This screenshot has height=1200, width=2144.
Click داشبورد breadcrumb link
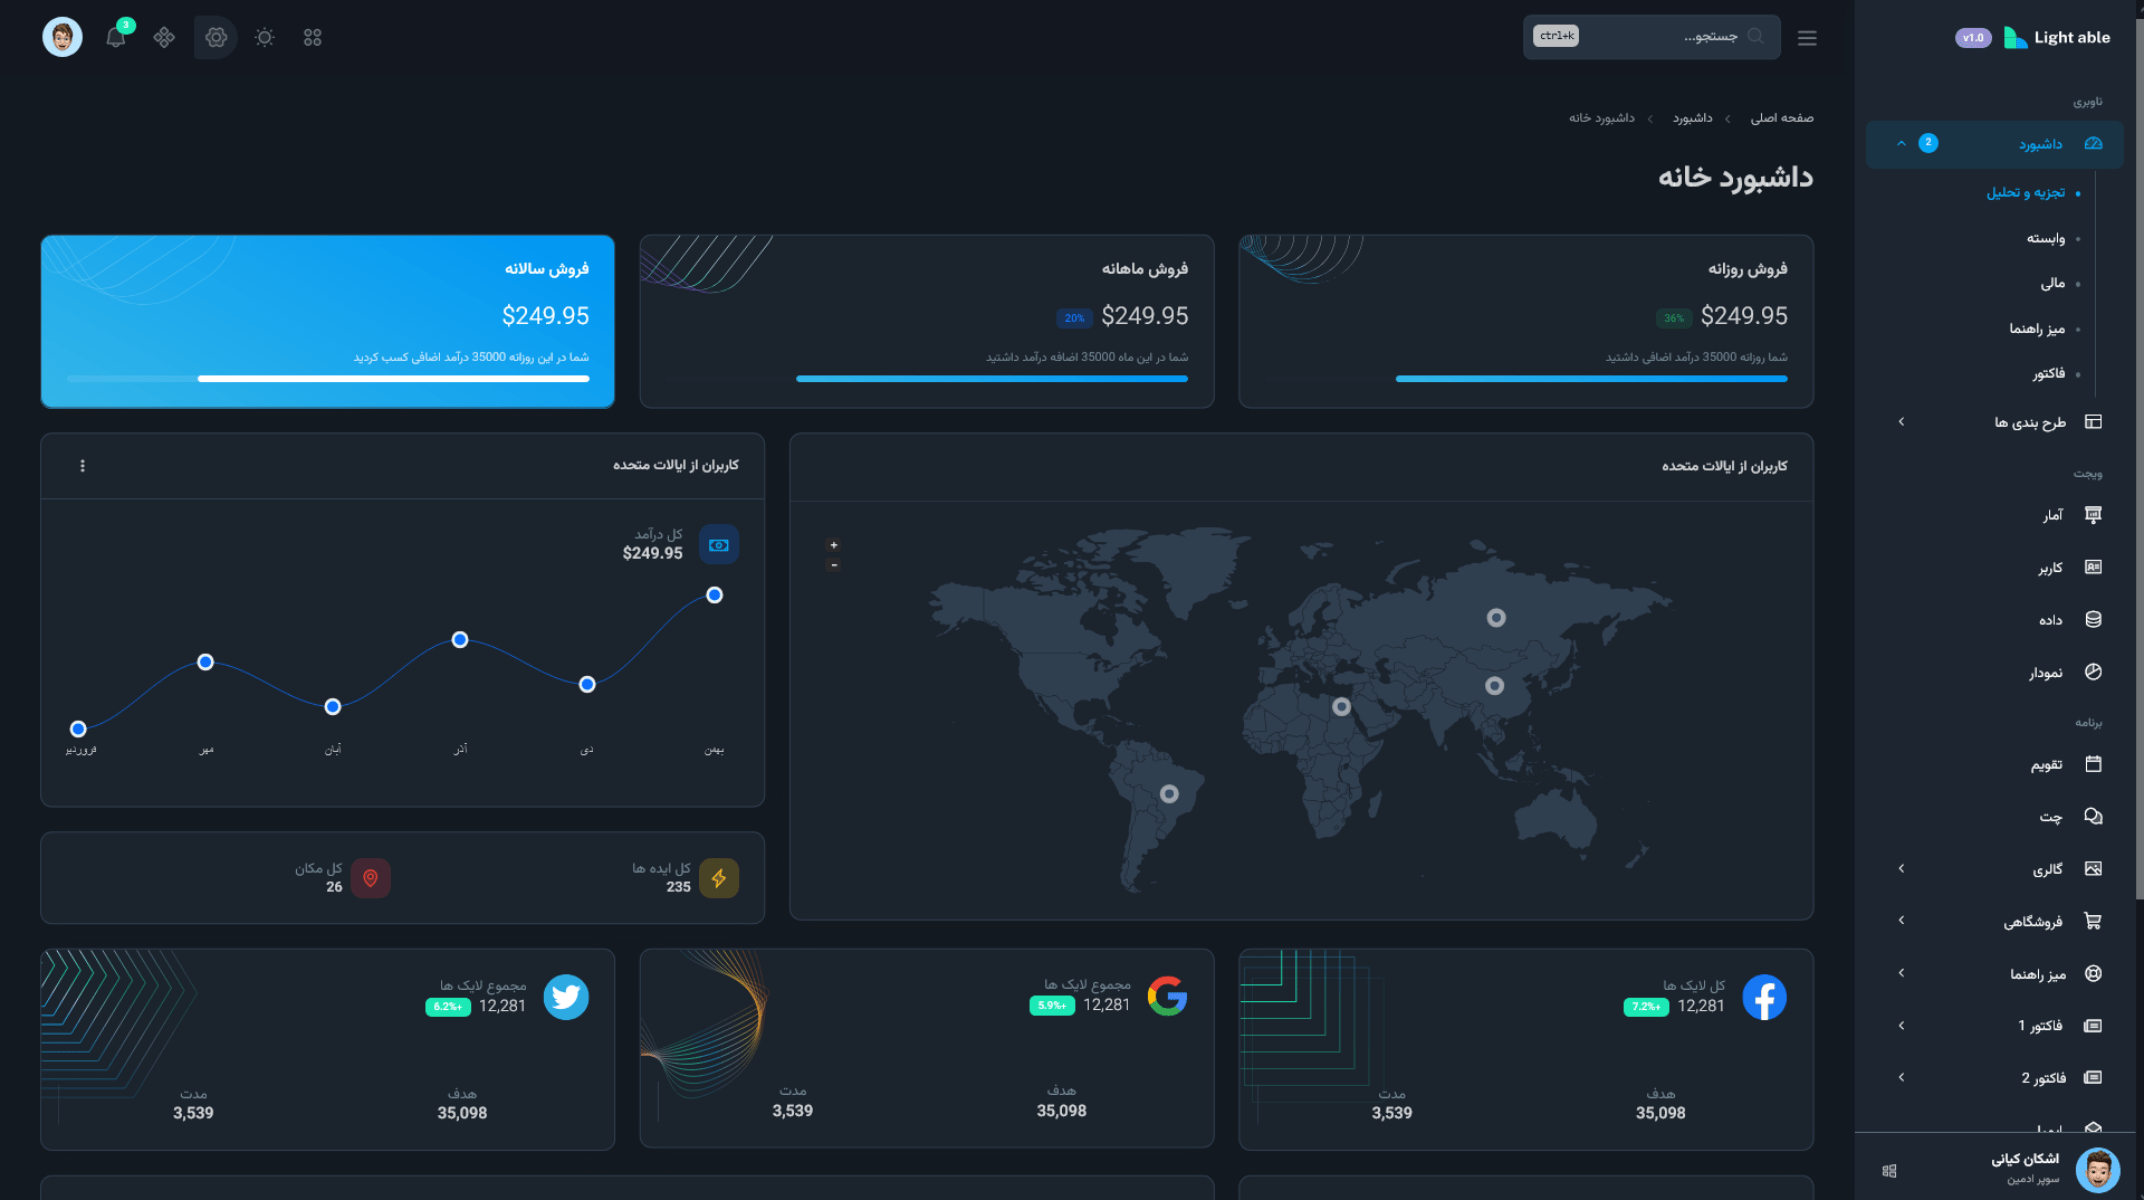coord(1692,118)
